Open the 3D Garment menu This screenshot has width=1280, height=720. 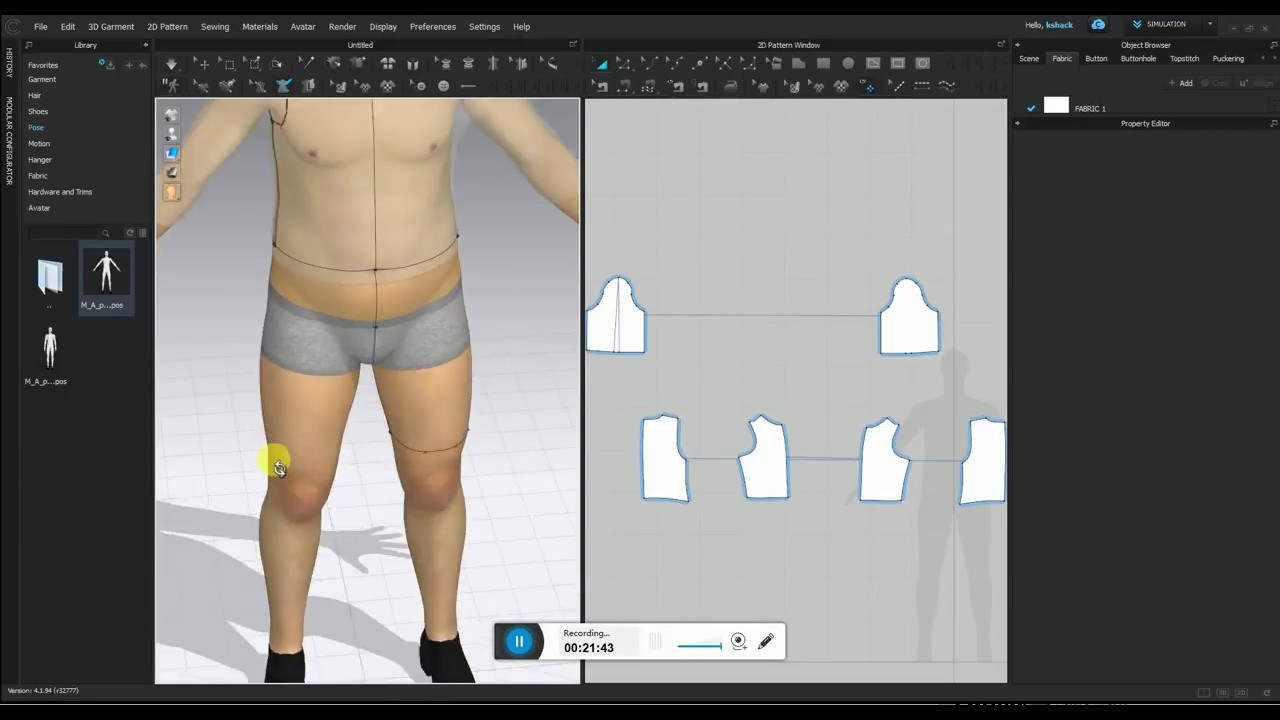(111, 27)
